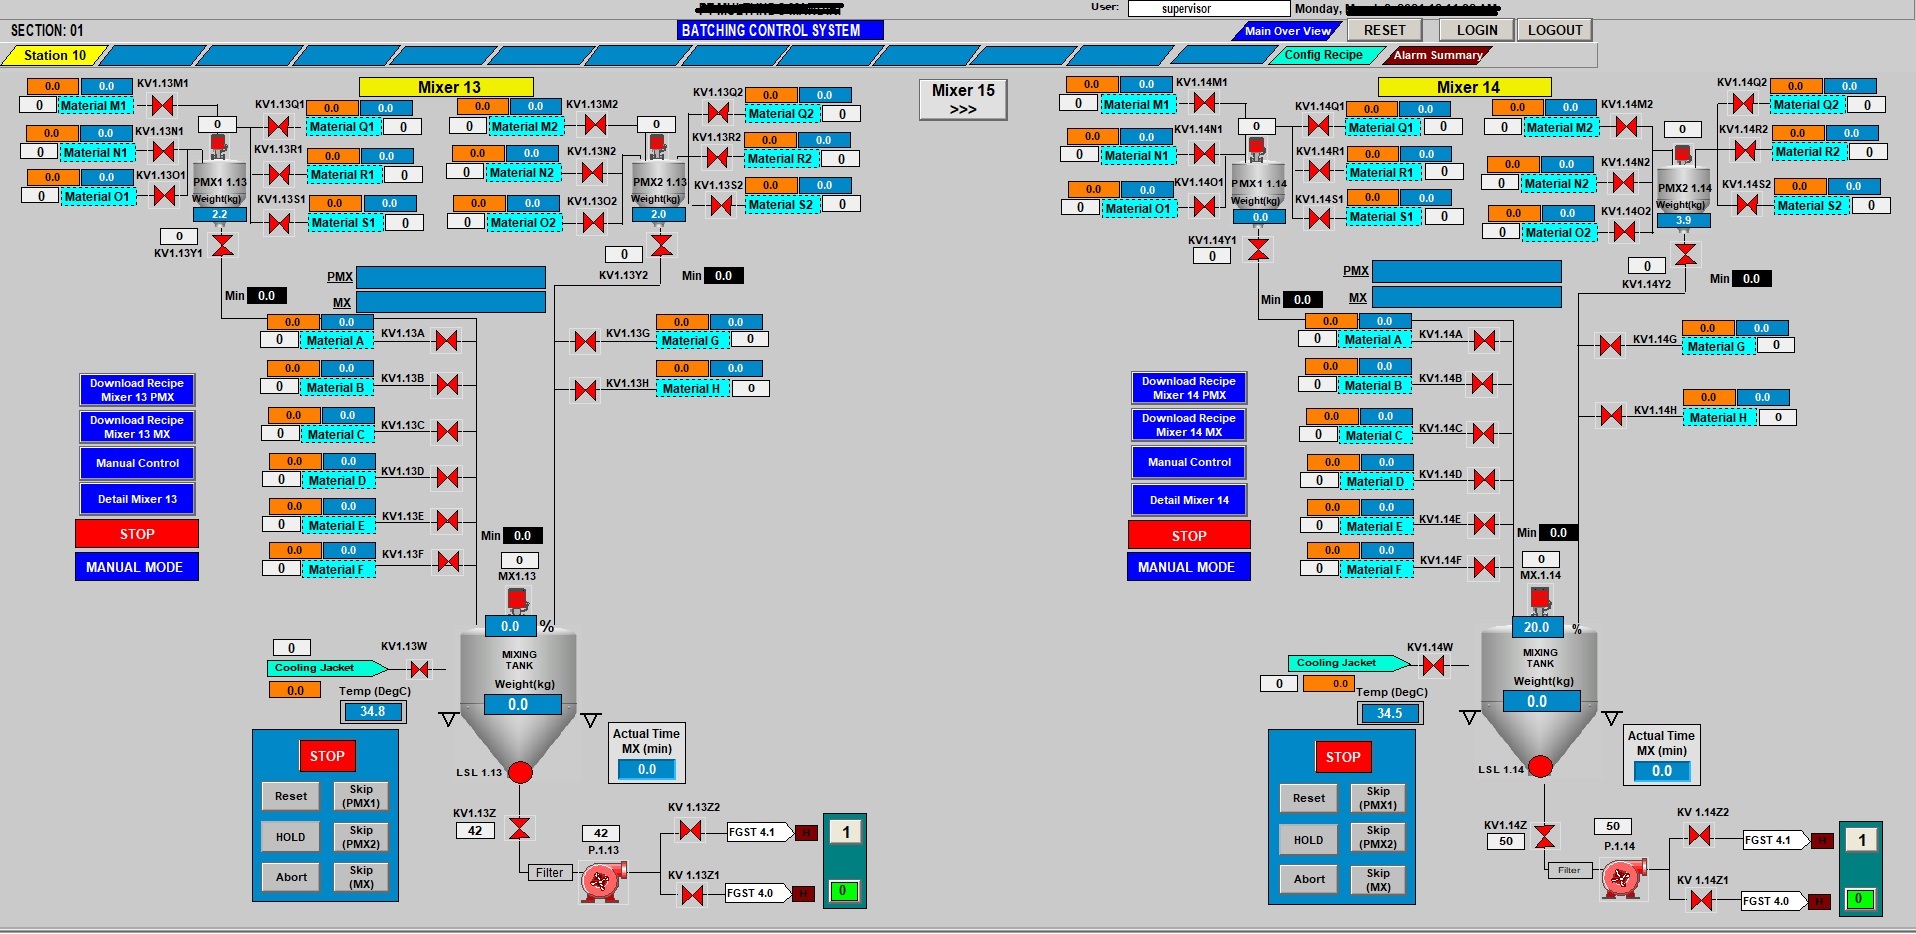This screenshot has width=1916, height=934.
Task: Open the Alarm Summary tab
Action: coord(1437,55)
